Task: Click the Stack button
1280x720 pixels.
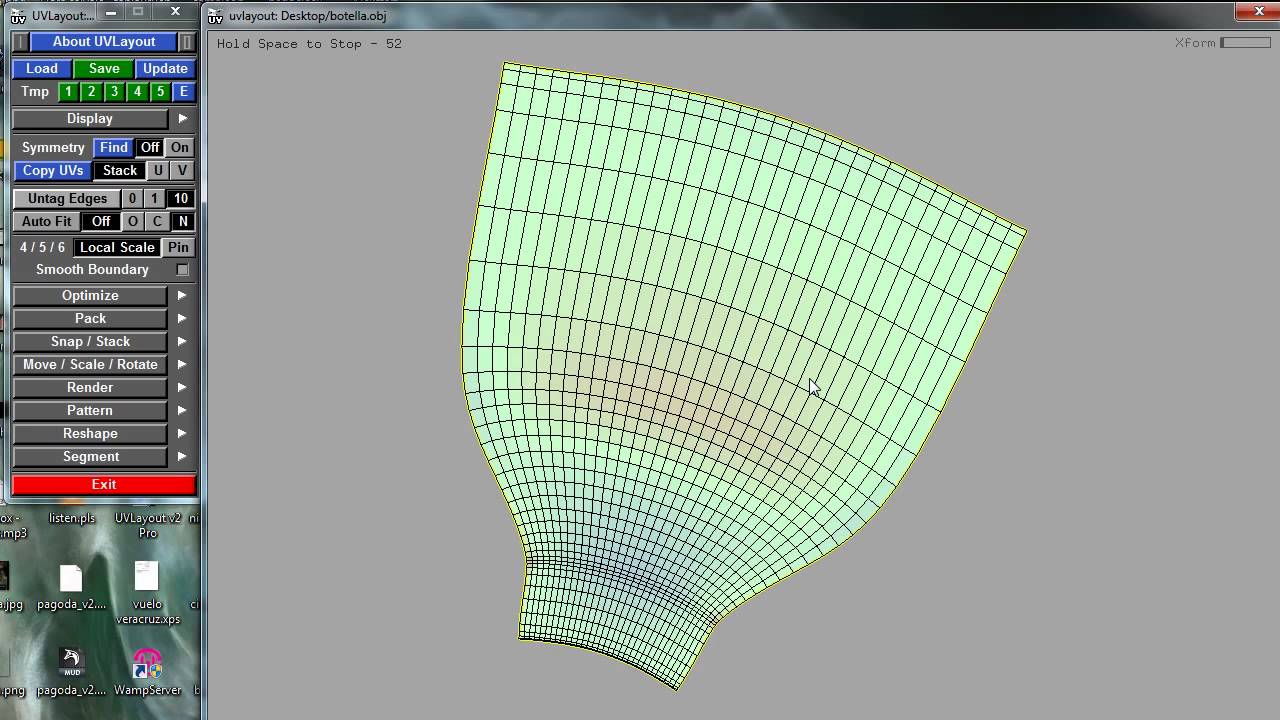Action: [x=120, y=170]
